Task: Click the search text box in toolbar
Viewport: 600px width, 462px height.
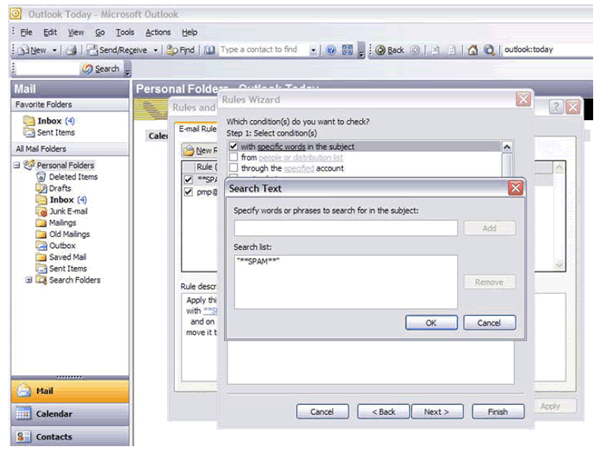Action: click(47, 69)
